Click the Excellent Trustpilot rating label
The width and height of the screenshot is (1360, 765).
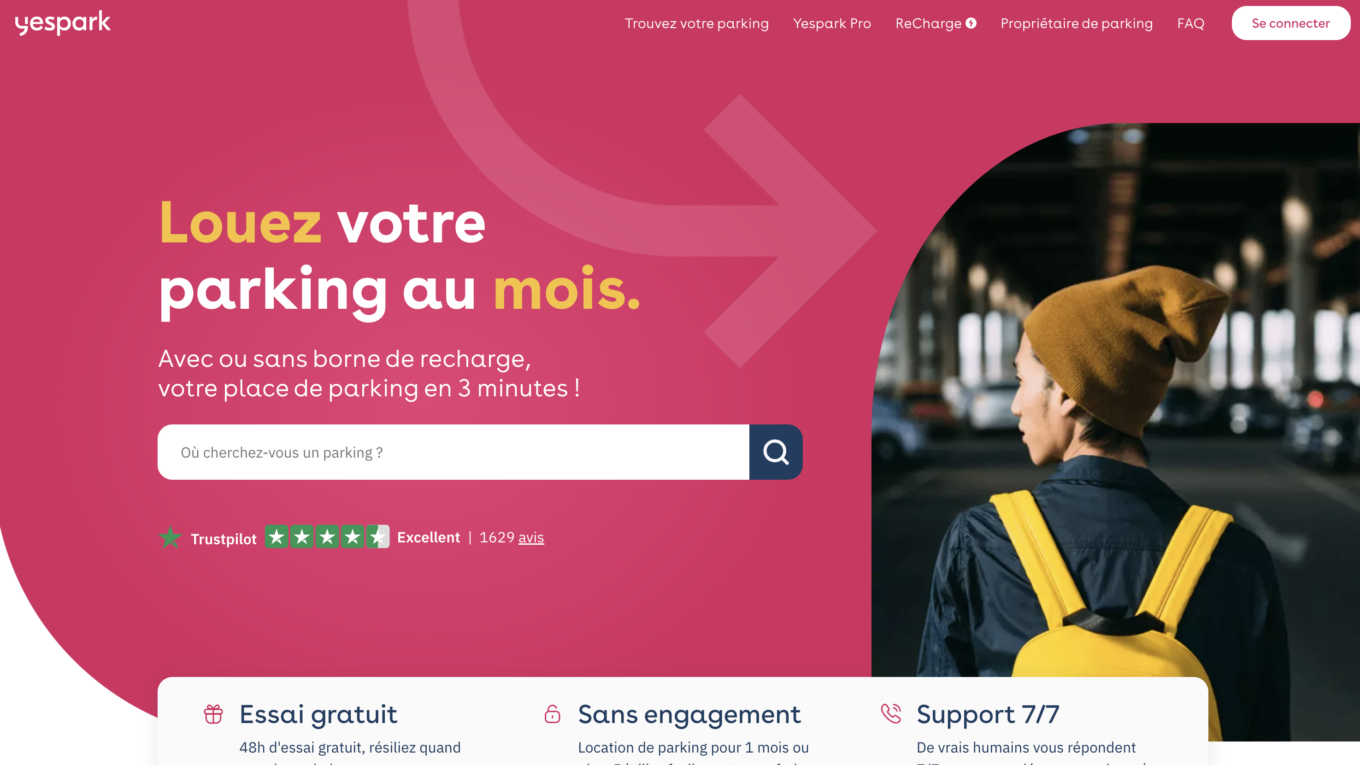click(429, 537)
